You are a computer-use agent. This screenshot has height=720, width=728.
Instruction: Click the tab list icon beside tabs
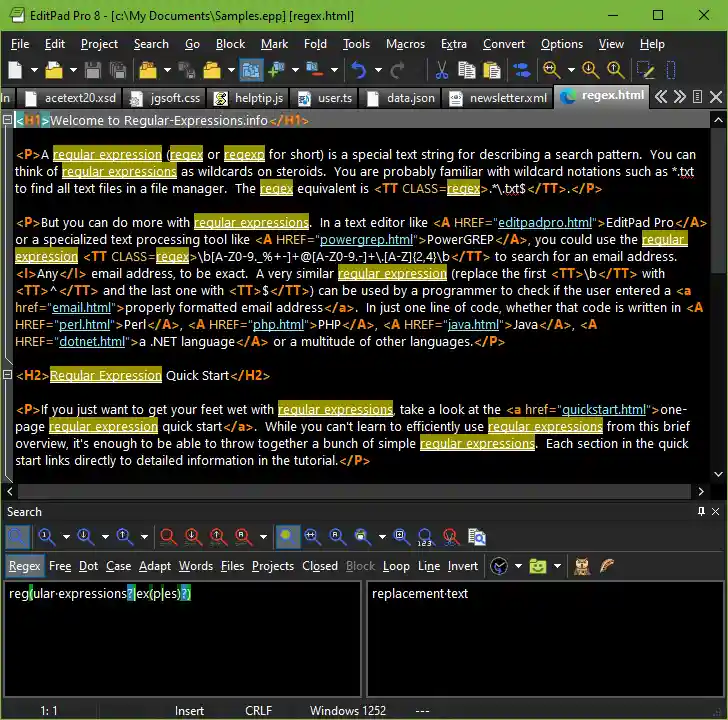click(697, 97)
